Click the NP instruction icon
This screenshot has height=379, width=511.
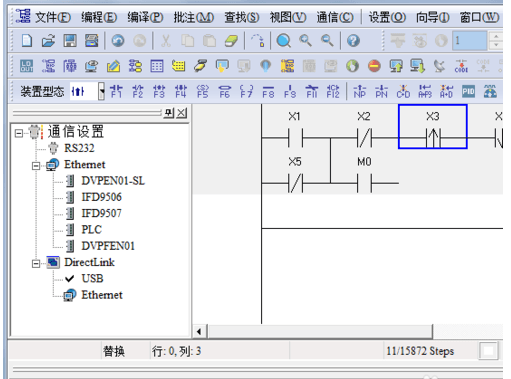pyautogui.click(x=360, y=91)
